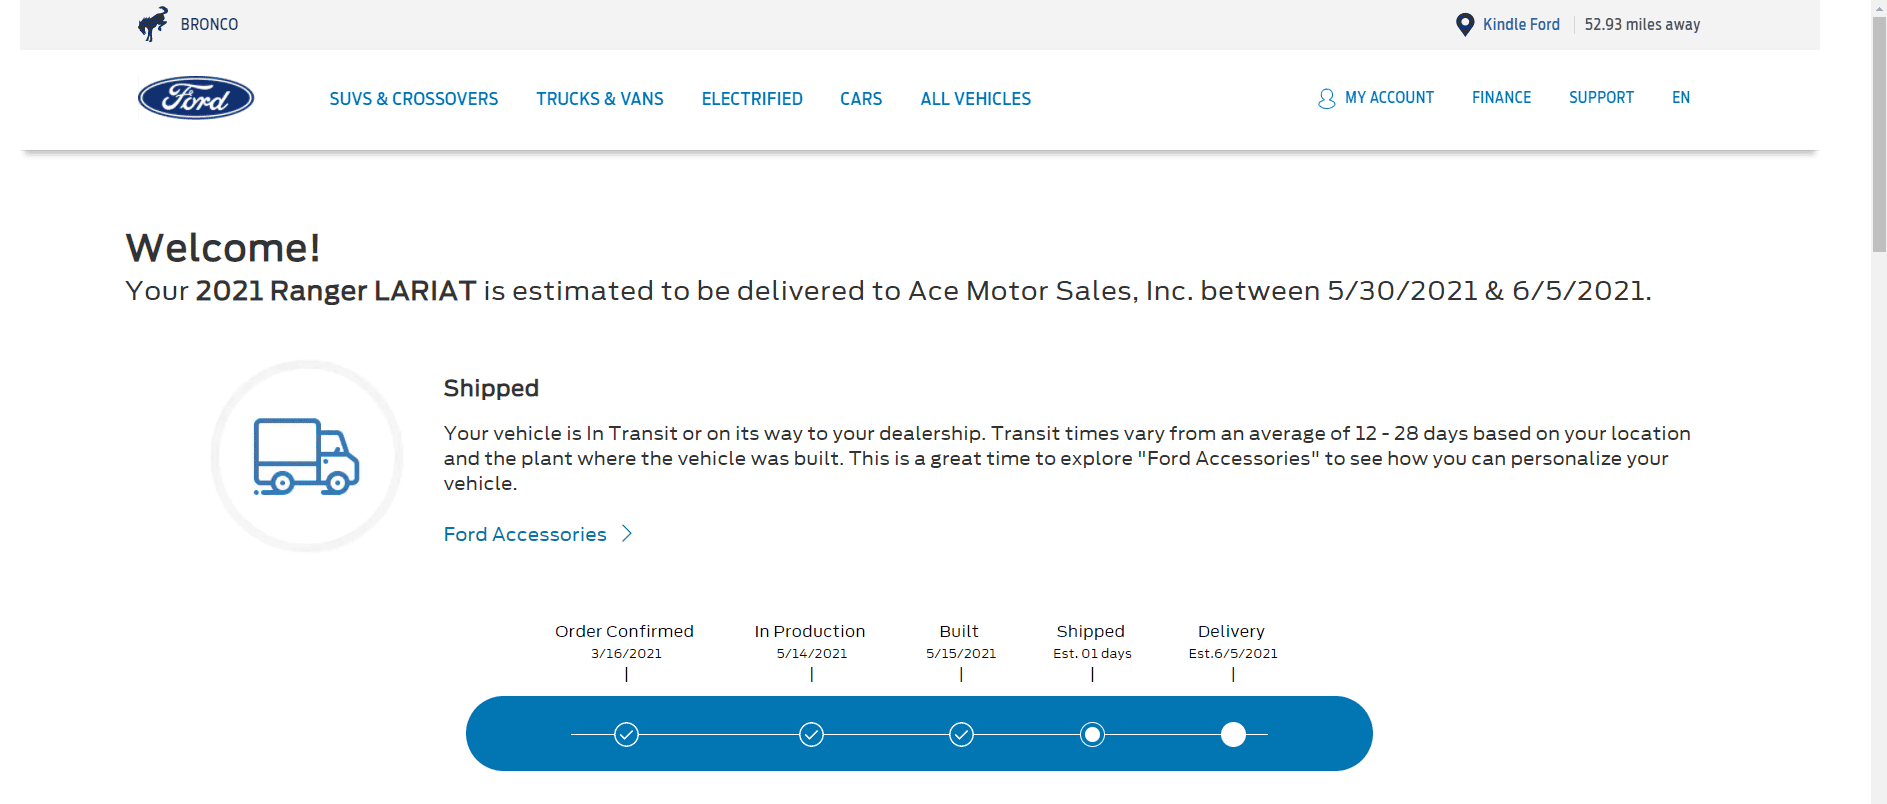Open the All Vehicles menu

coord(976,99)
